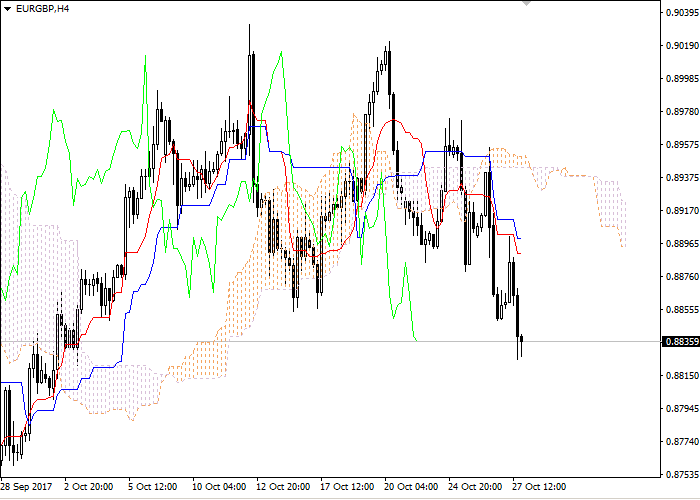Click the chart shift triangle marker at top
The width and height of the screenshot is (700, 500).
pyautogui.click(x=527, y=3)
